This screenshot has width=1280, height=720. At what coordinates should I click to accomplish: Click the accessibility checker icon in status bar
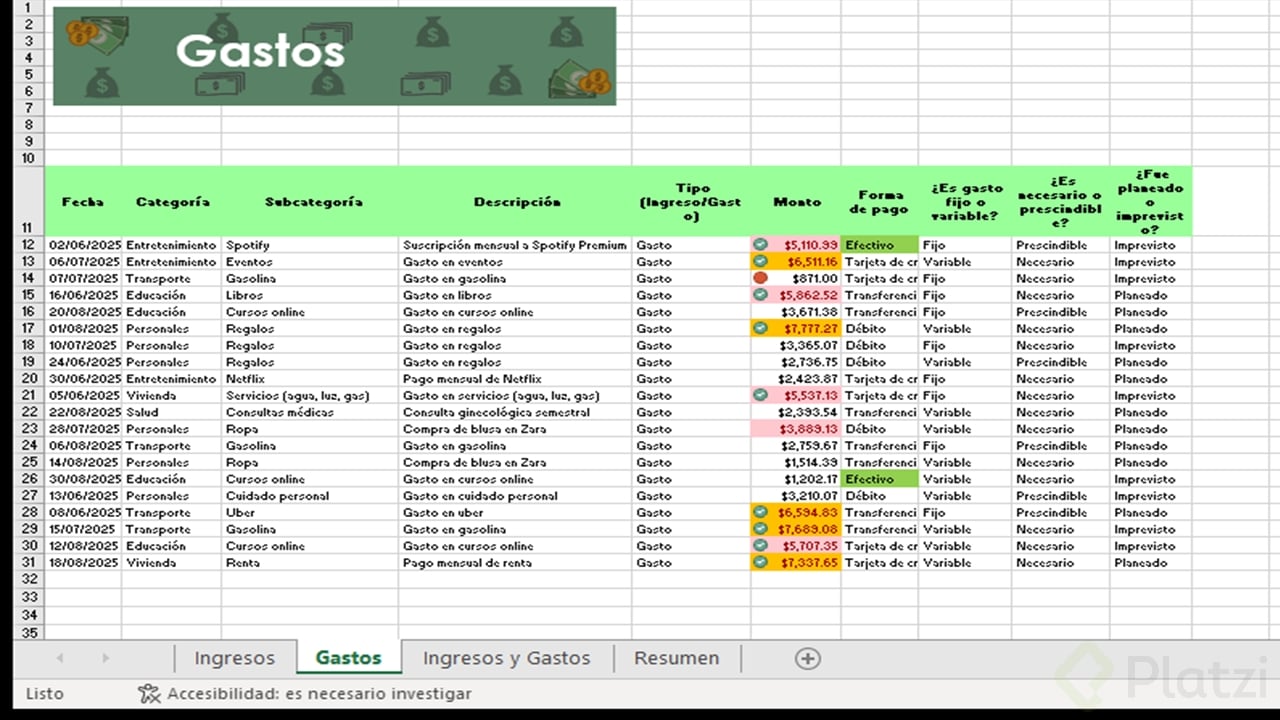point(149,693)
